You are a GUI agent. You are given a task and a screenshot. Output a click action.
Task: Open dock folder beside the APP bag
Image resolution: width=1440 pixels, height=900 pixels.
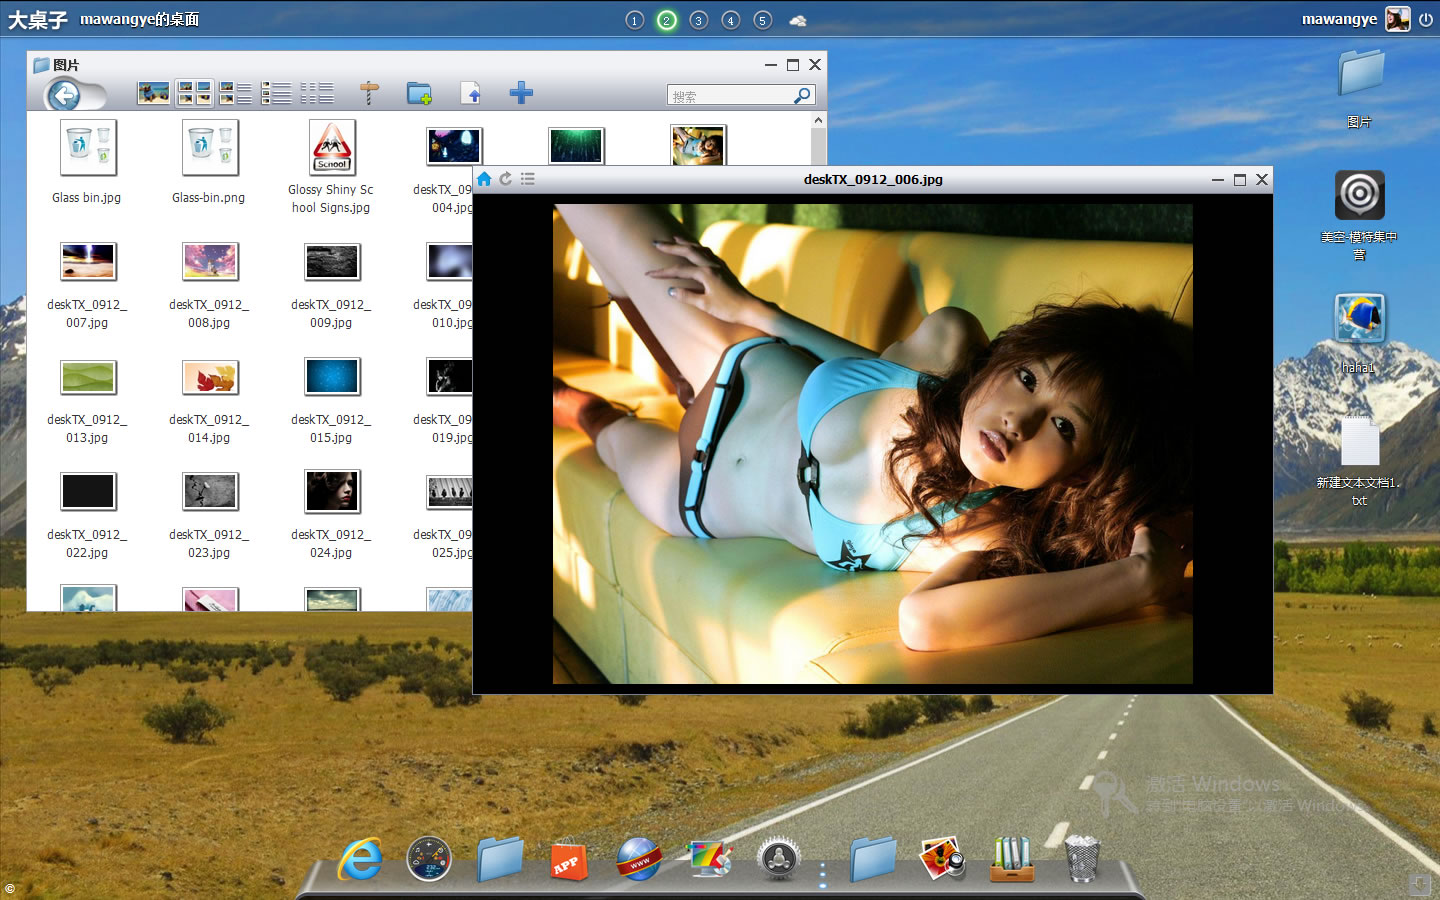click(x=500, y=858)
